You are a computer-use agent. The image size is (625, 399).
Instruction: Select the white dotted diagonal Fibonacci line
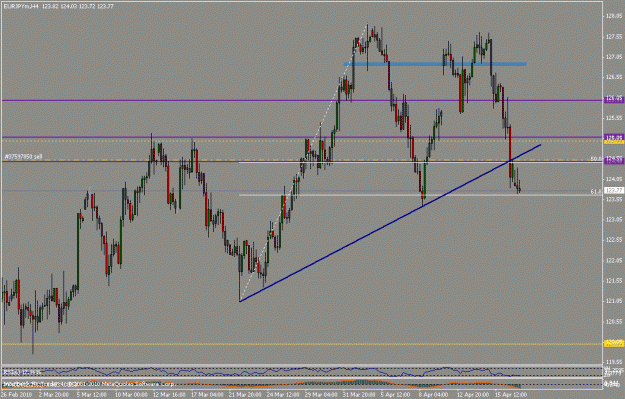[x=304, y=163]
